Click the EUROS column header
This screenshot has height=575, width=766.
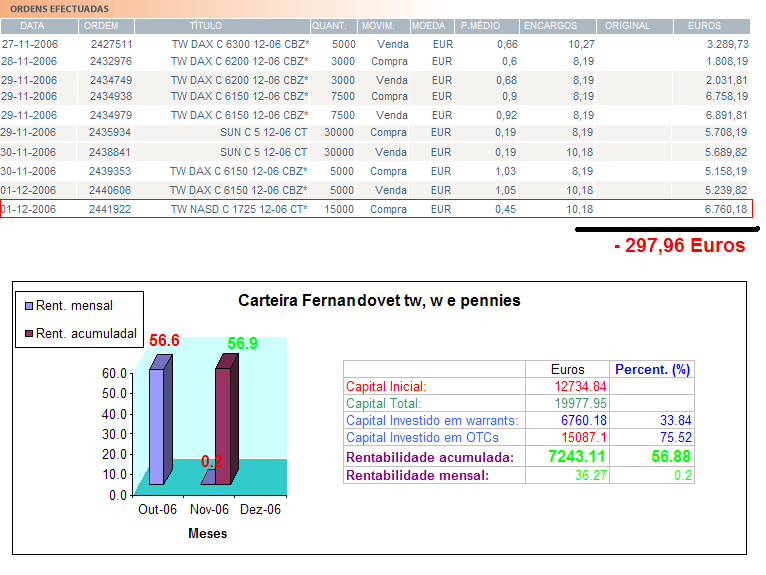pyautogui.click(x=712, y=26)
